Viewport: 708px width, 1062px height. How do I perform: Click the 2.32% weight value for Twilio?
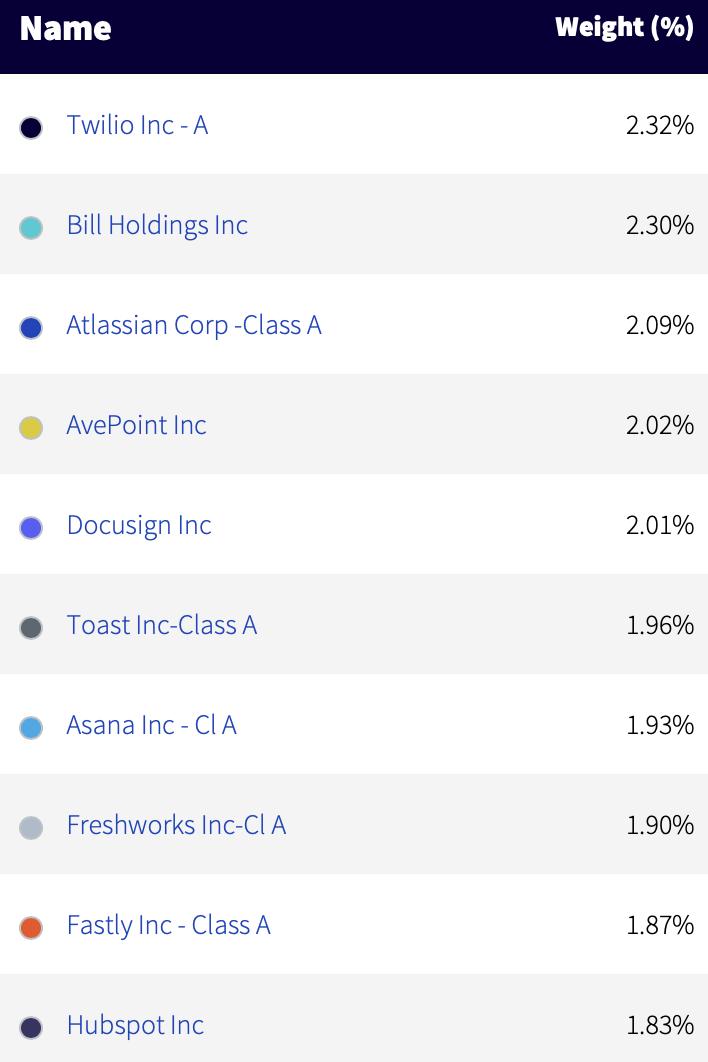pyautogui.click(x=659, y=125)
